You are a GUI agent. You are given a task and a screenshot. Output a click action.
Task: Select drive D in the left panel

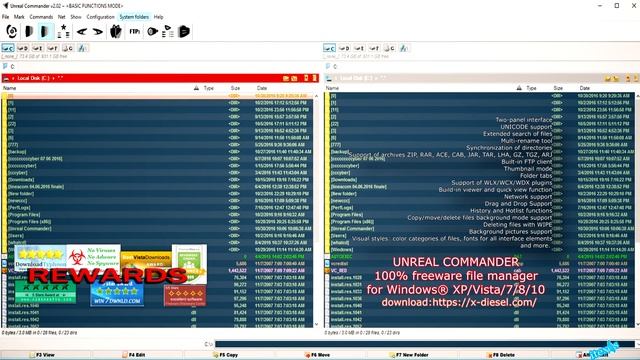pos(23,48)
